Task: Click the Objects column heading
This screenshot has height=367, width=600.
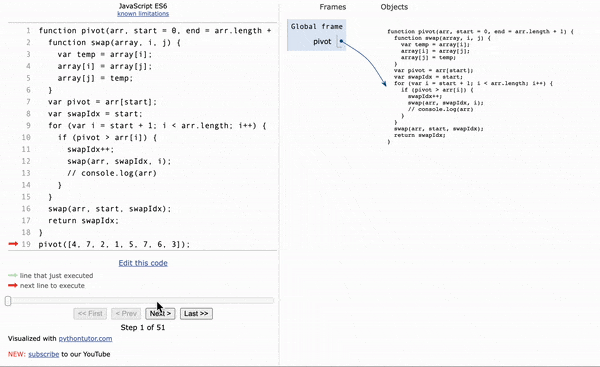Action: tap(394, 7)
